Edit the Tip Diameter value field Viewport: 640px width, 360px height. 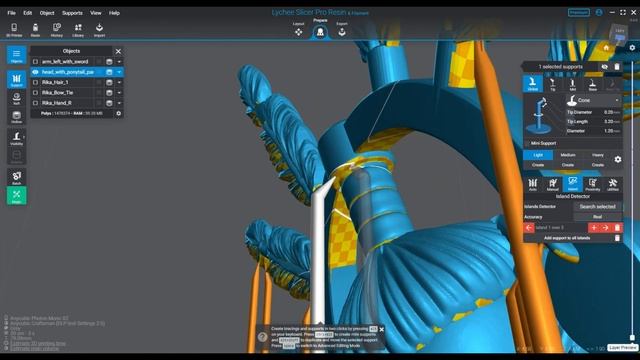(611, 112)
